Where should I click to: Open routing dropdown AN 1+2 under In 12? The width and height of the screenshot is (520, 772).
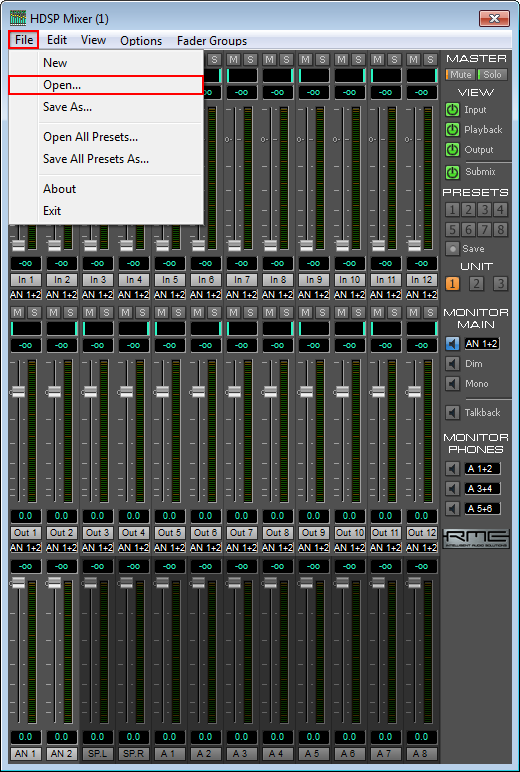tap(422, 294)
